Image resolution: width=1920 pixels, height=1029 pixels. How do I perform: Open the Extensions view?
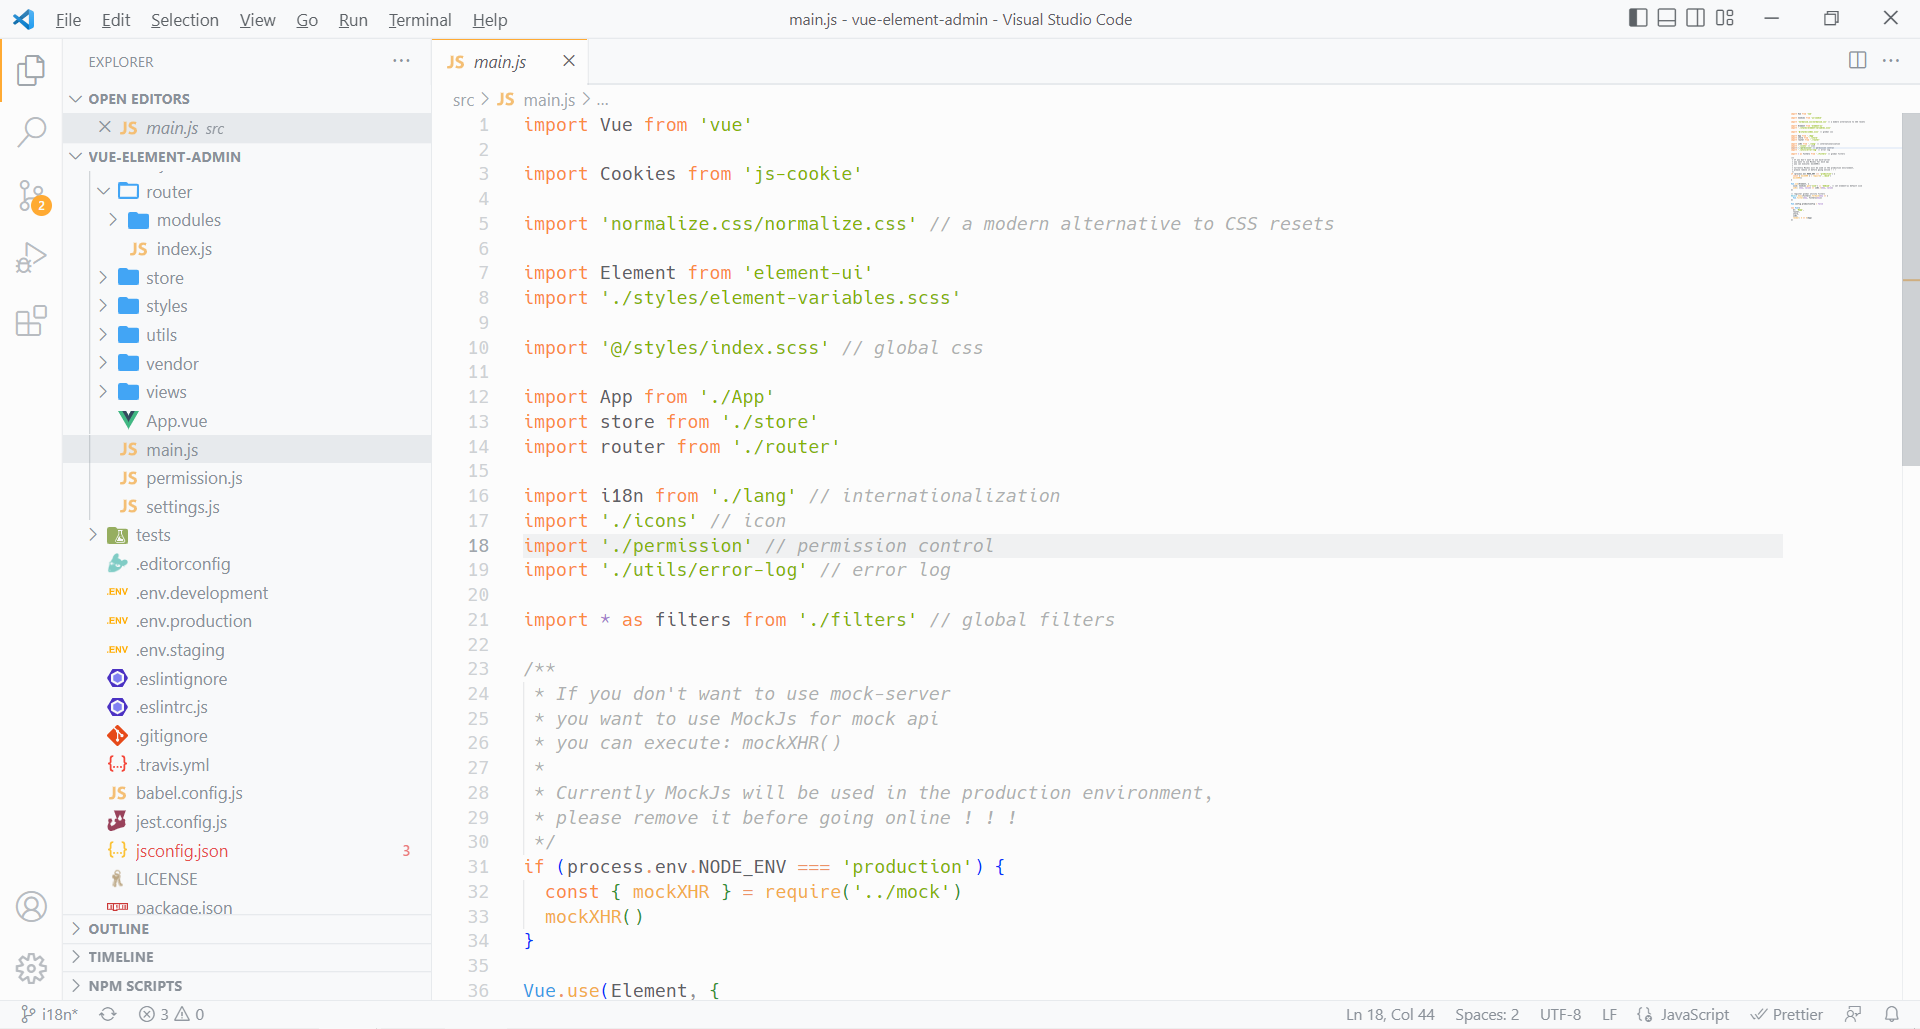coord(31,321)
